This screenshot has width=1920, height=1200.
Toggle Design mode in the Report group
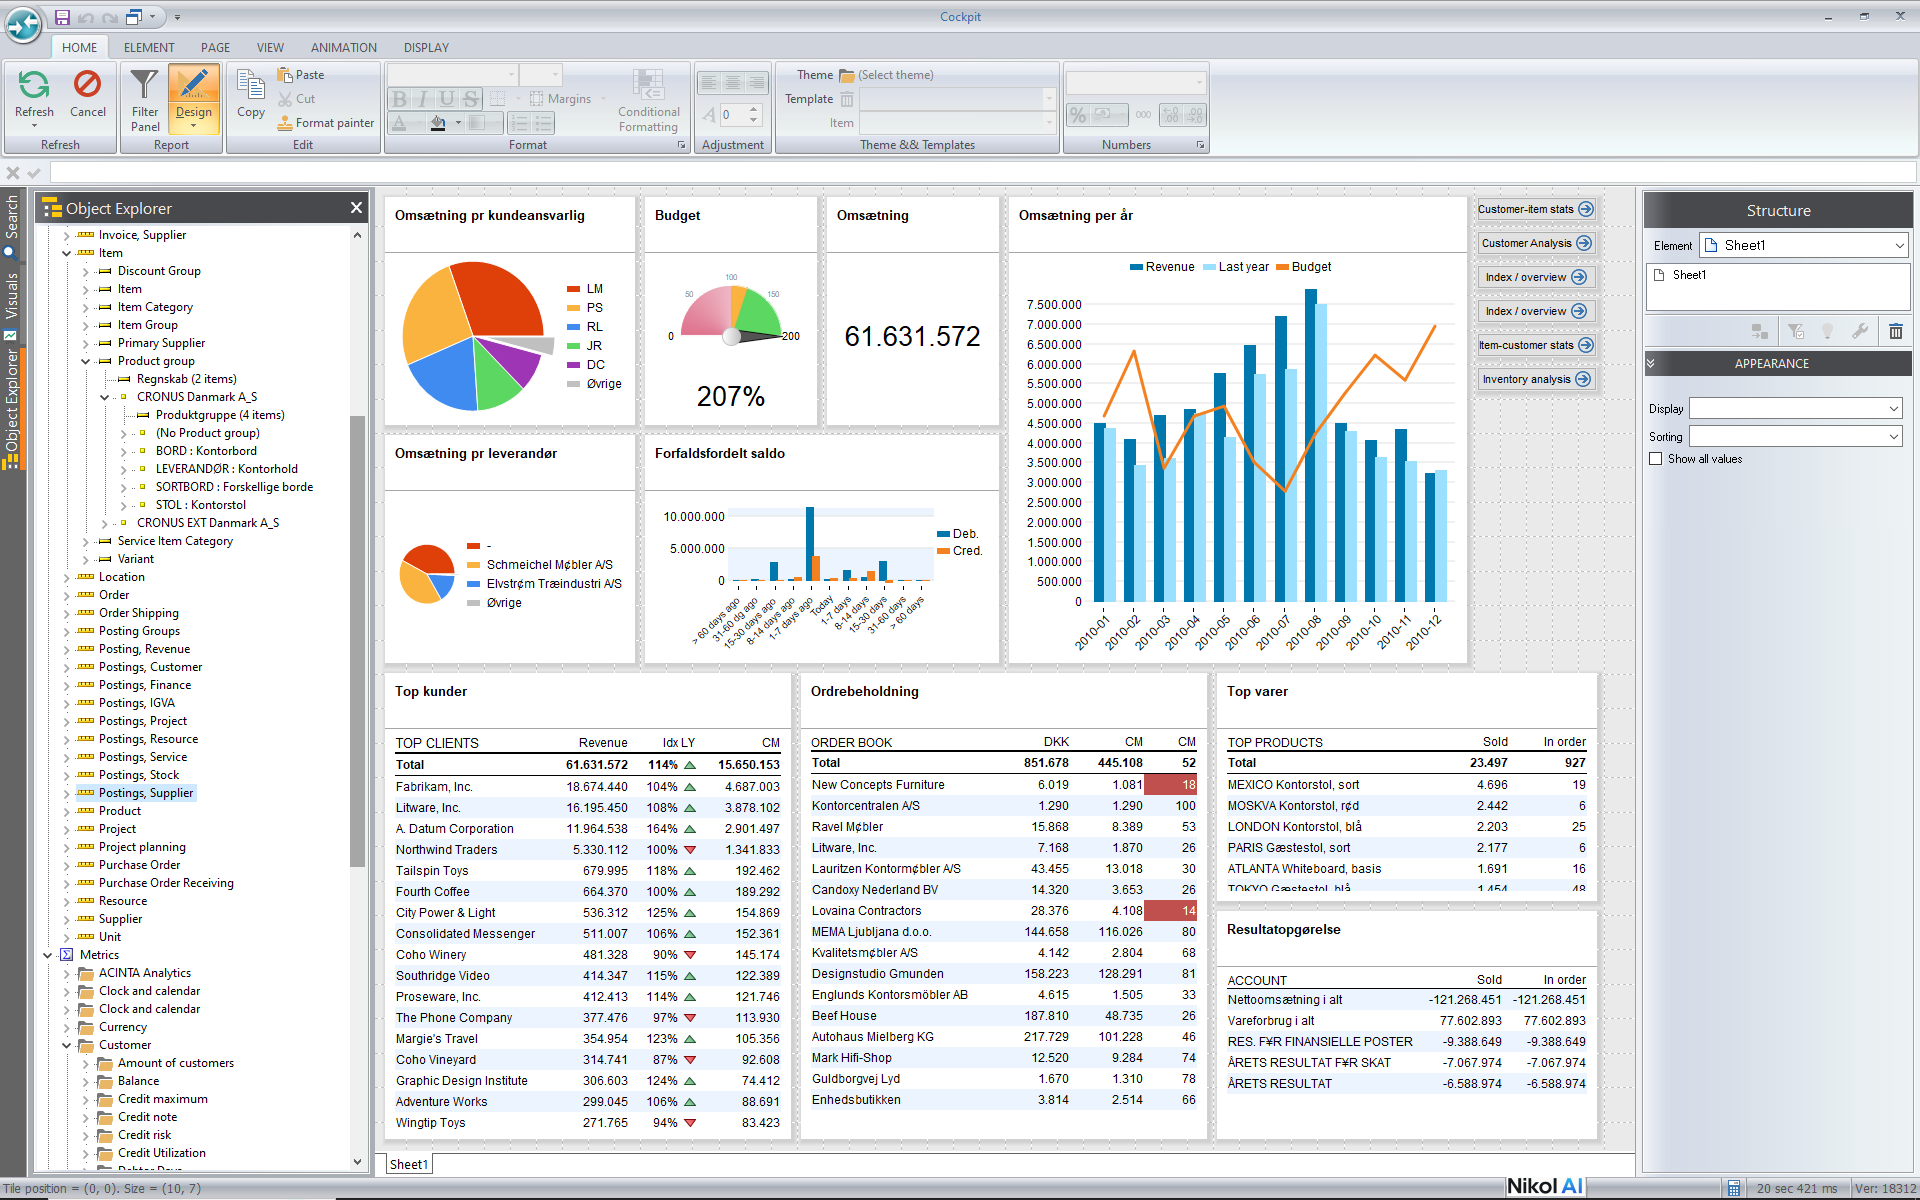[x=194, y=97]
